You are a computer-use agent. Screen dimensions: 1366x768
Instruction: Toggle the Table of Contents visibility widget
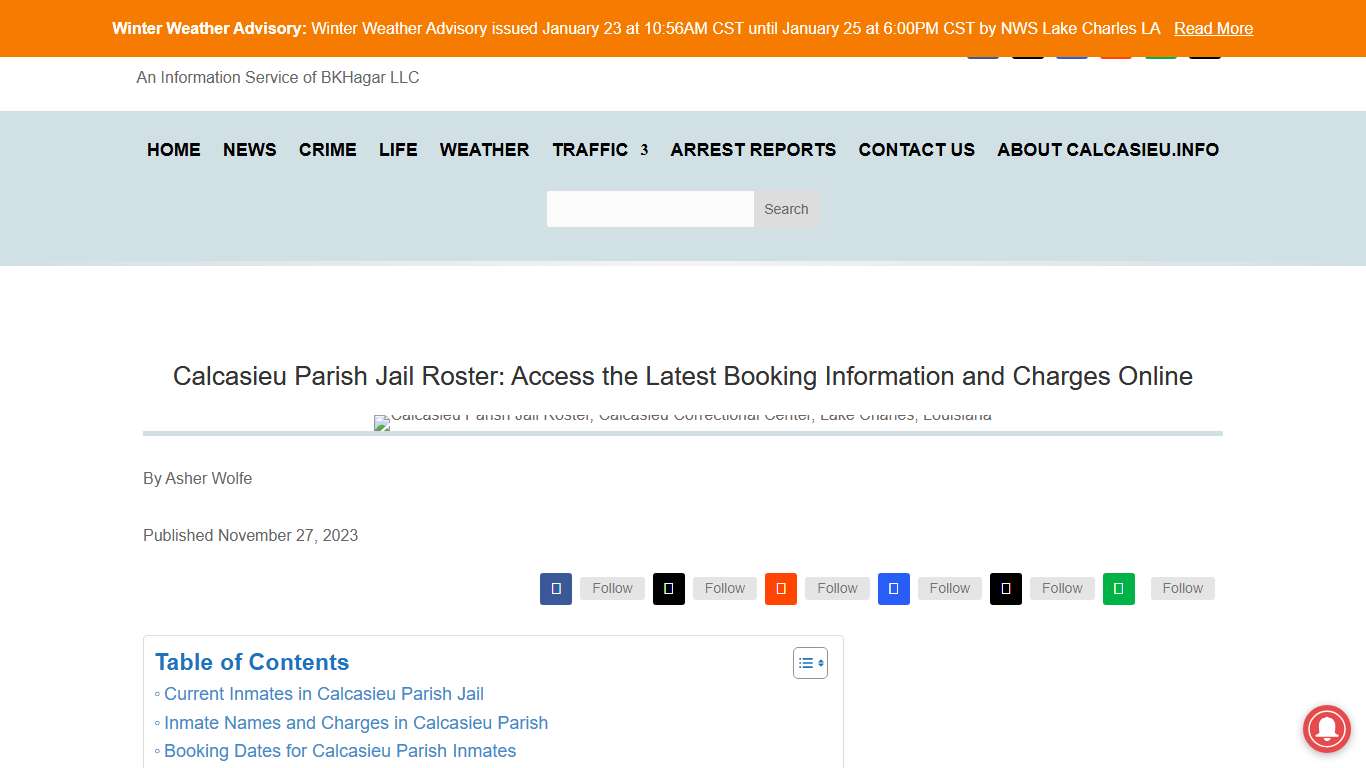810,662
